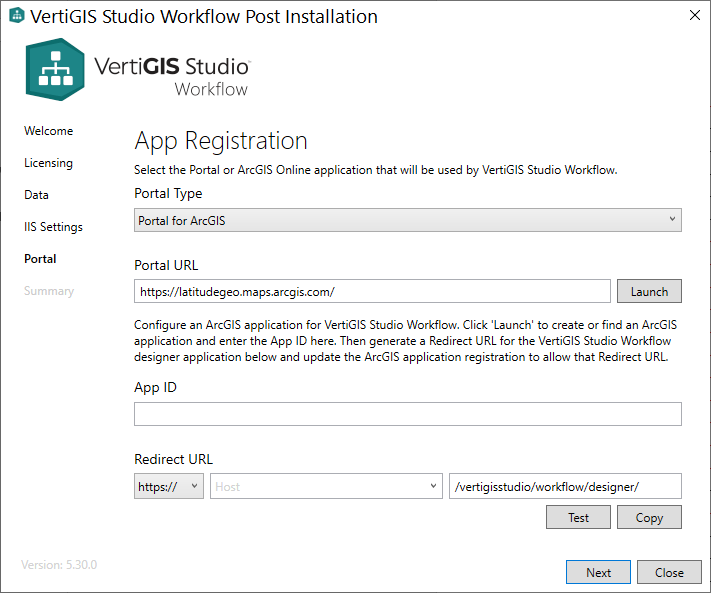
Task: Proceed with the Next button
Action: (598, 573)
